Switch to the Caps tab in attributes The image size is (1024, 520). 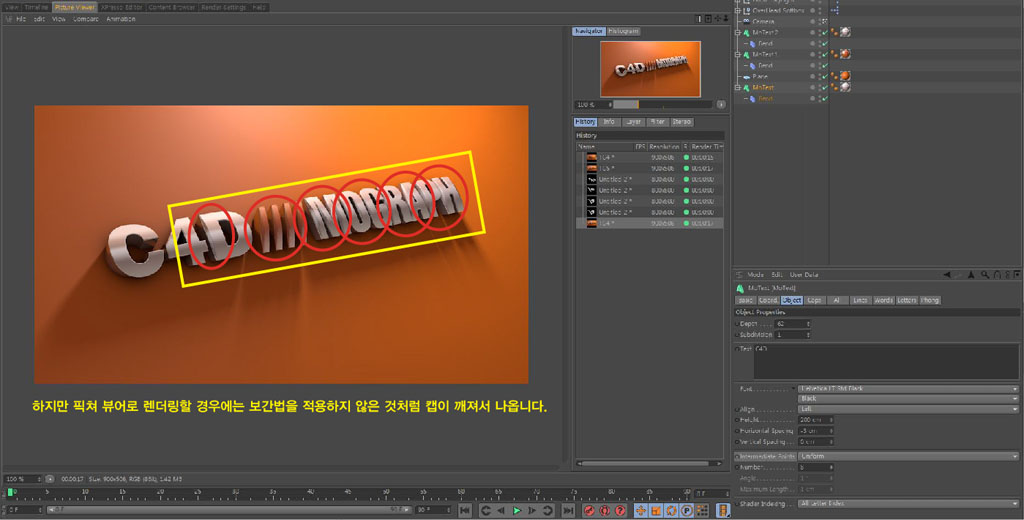pos(814,301)
